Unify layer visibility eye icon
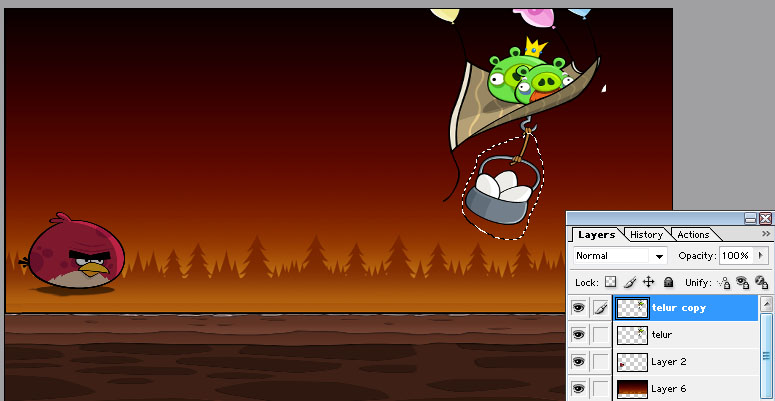Image resolution: width=775 pixels, height=401 pixels. coord(743,283)
